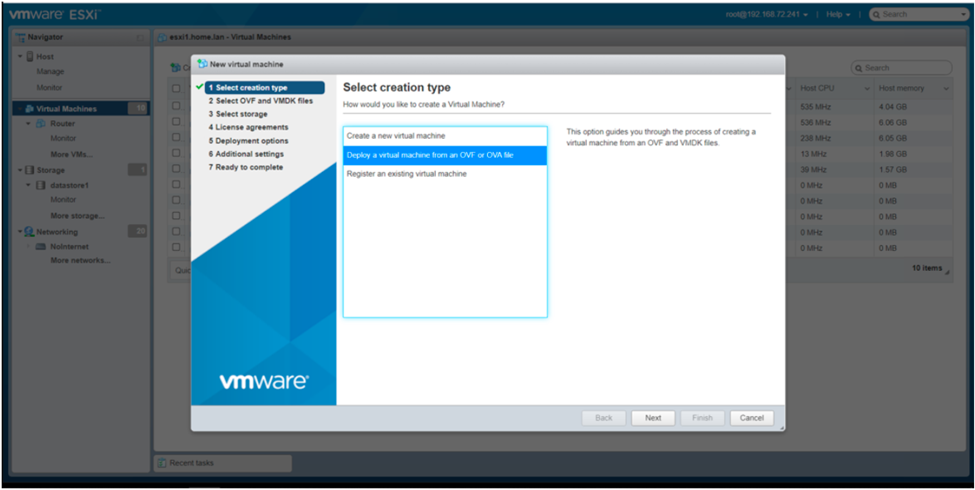The width and height of the screenshot is (975, 490).
Task: Open the Host memory column dropdown arrow
Action: point(946,89)
